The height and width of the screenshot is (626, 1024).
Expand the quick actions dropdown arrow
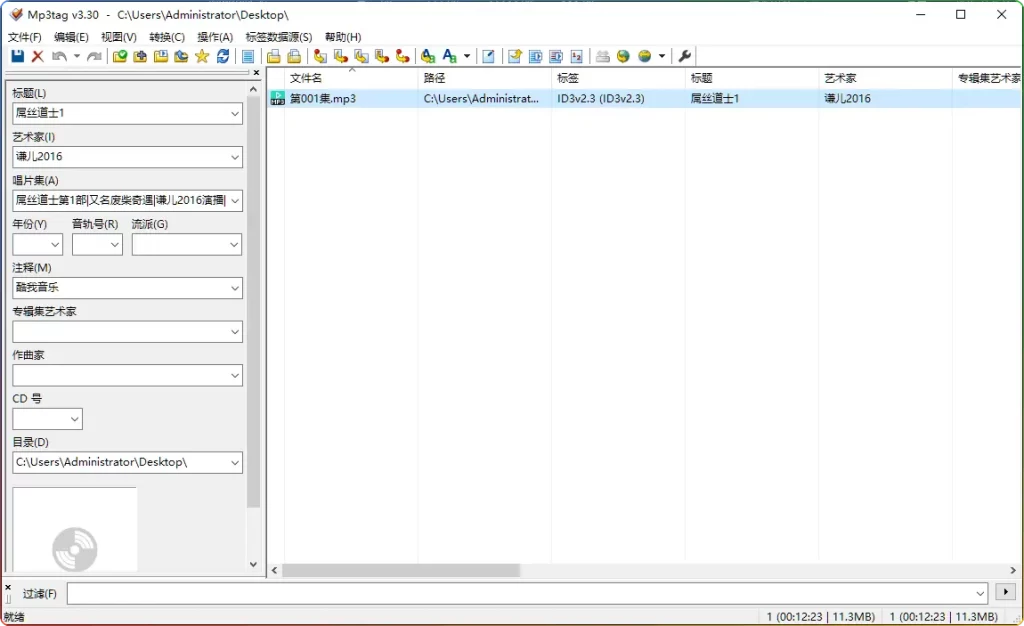(x=467, y=56)
